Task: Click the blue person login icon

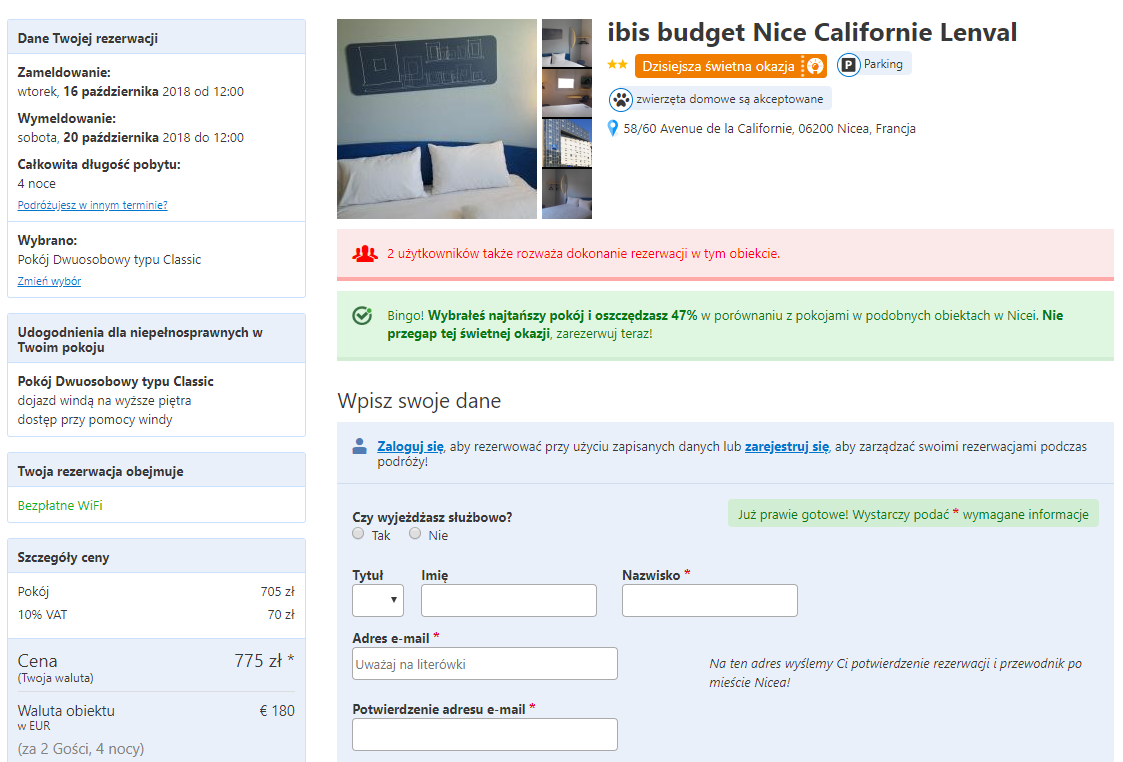Action: pos(360,447)
